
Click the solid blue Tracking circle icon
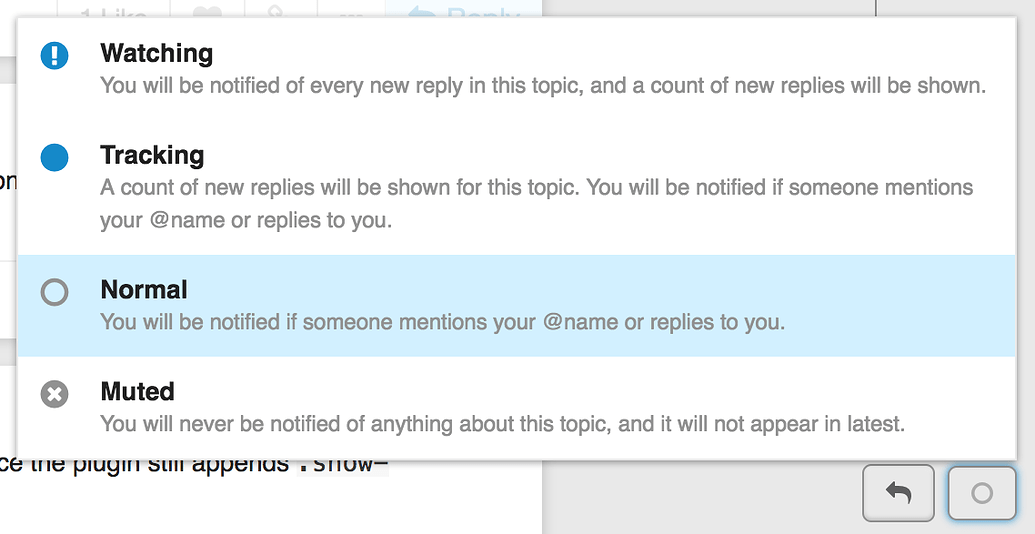[55, 157]
